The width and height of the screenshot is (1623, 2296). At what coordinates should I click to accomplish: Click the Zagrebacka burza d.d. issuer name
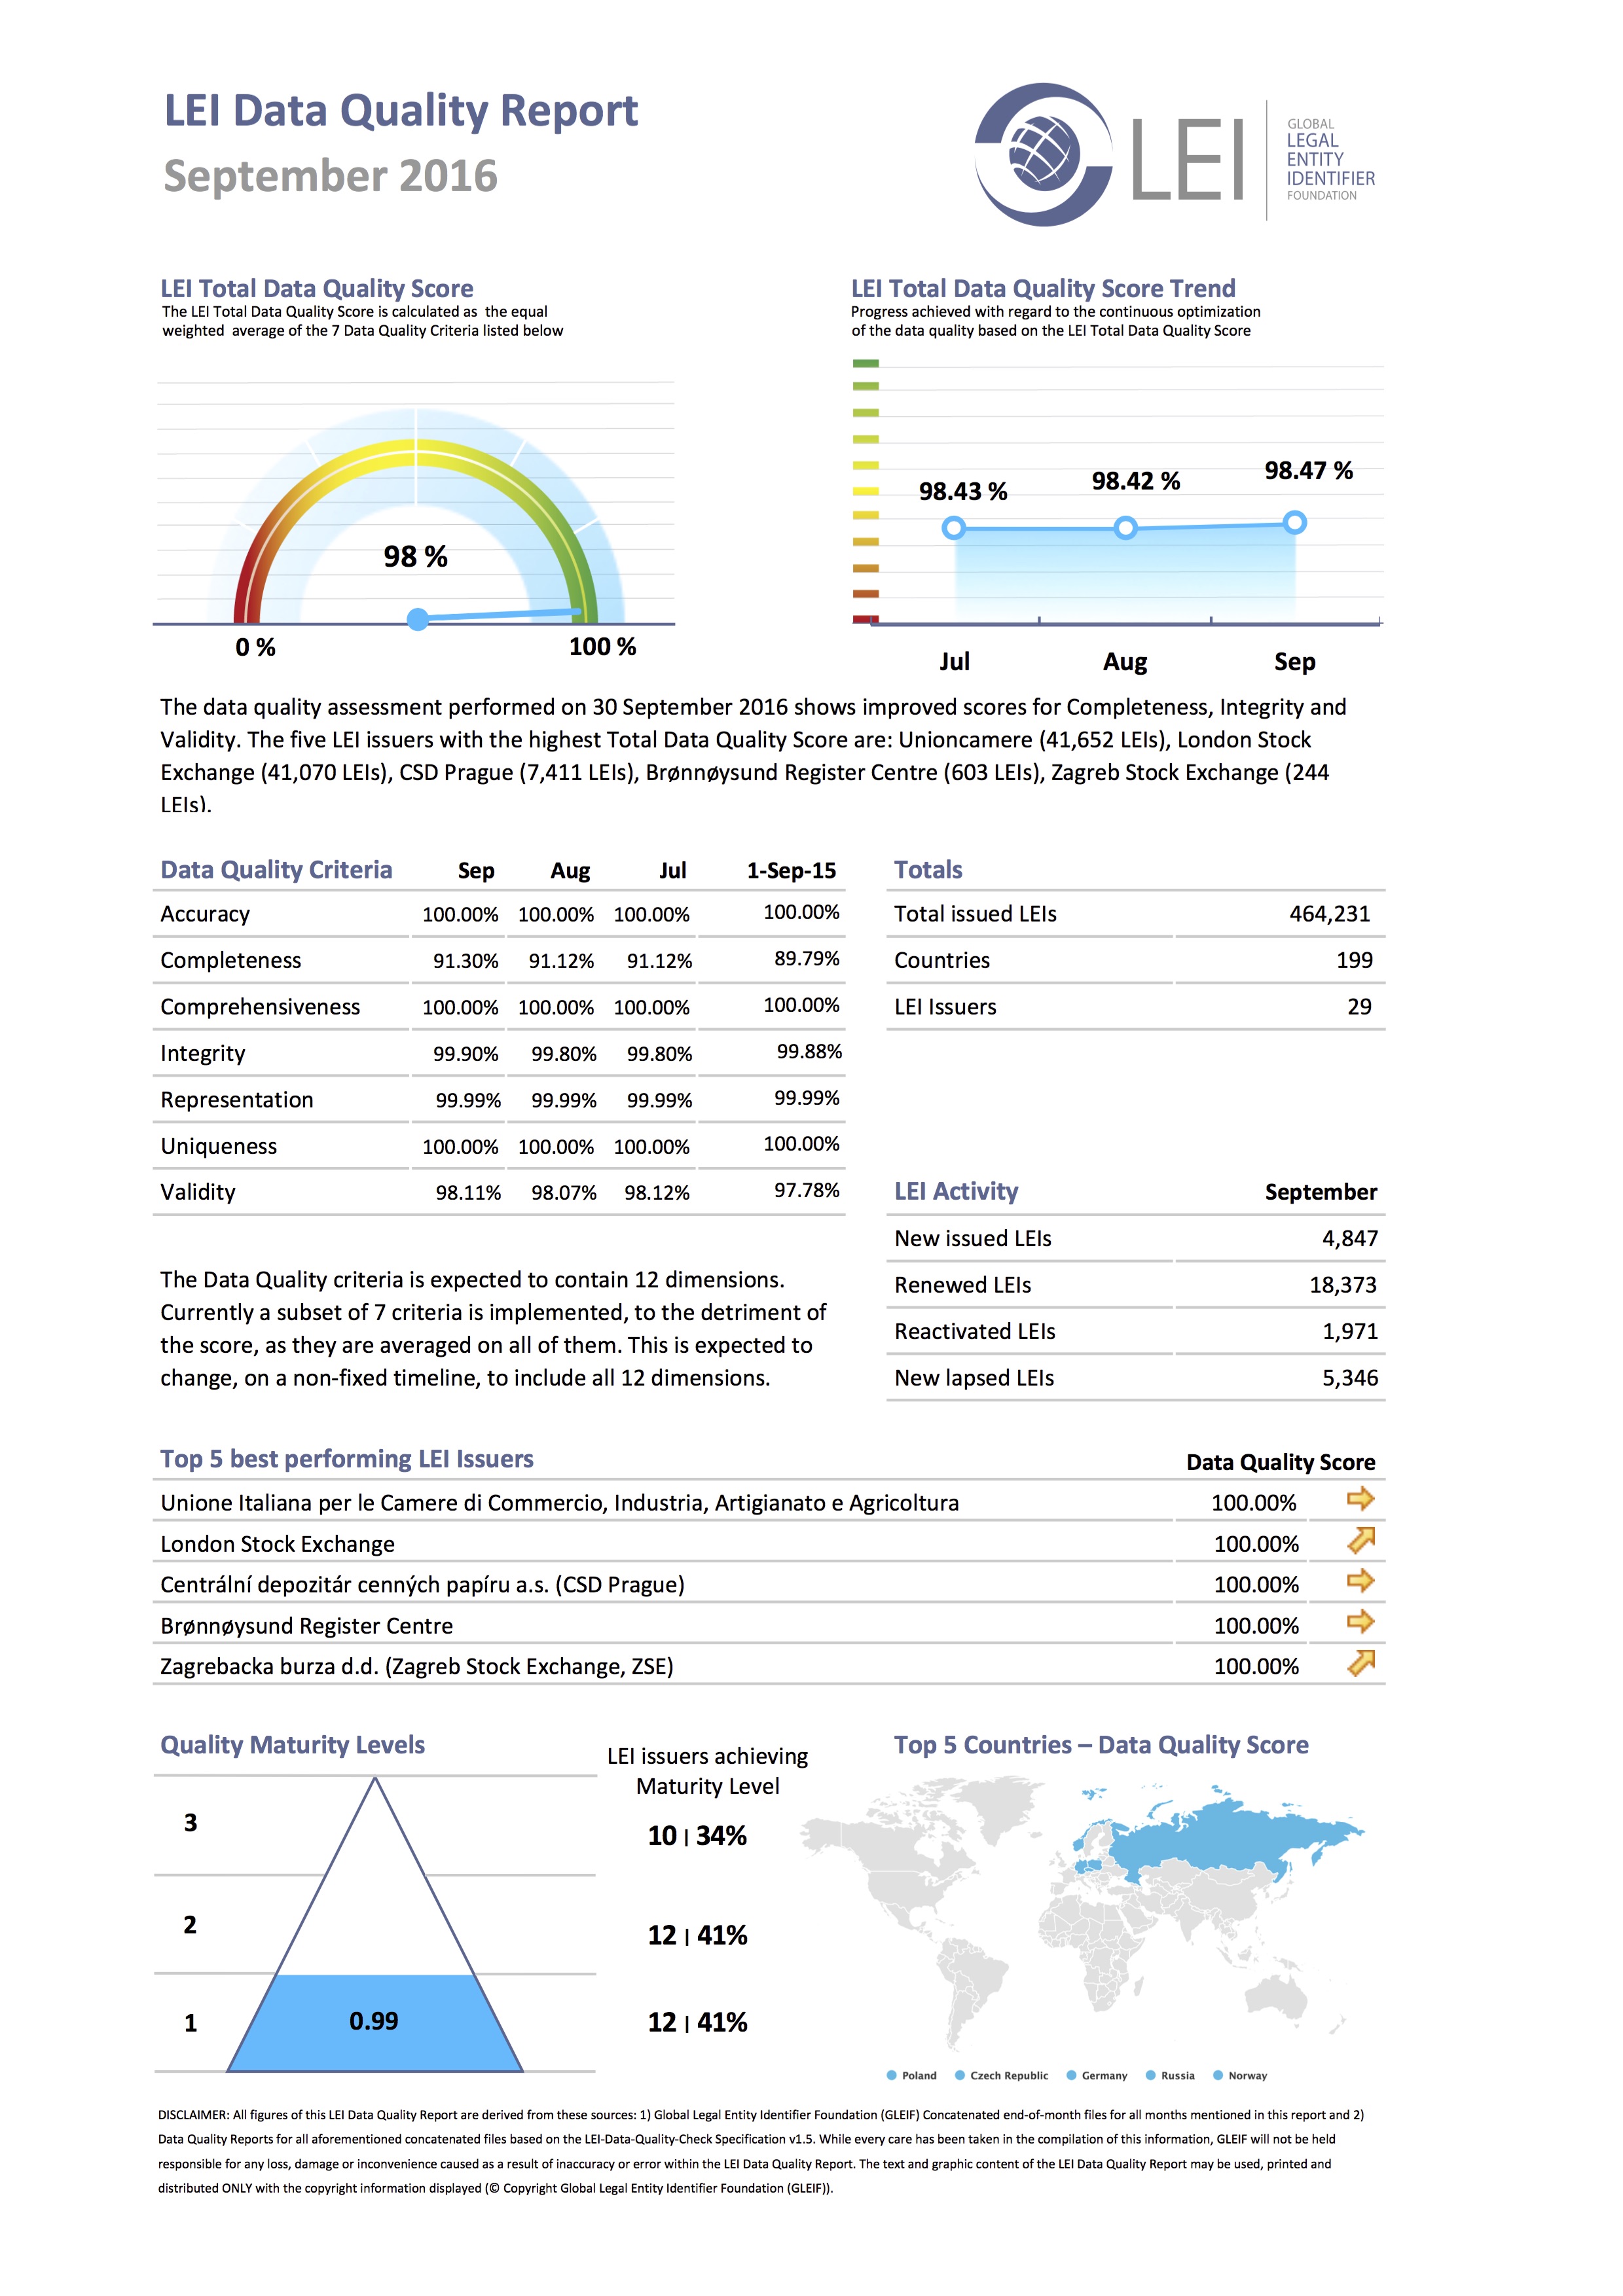coord(416,1667)
